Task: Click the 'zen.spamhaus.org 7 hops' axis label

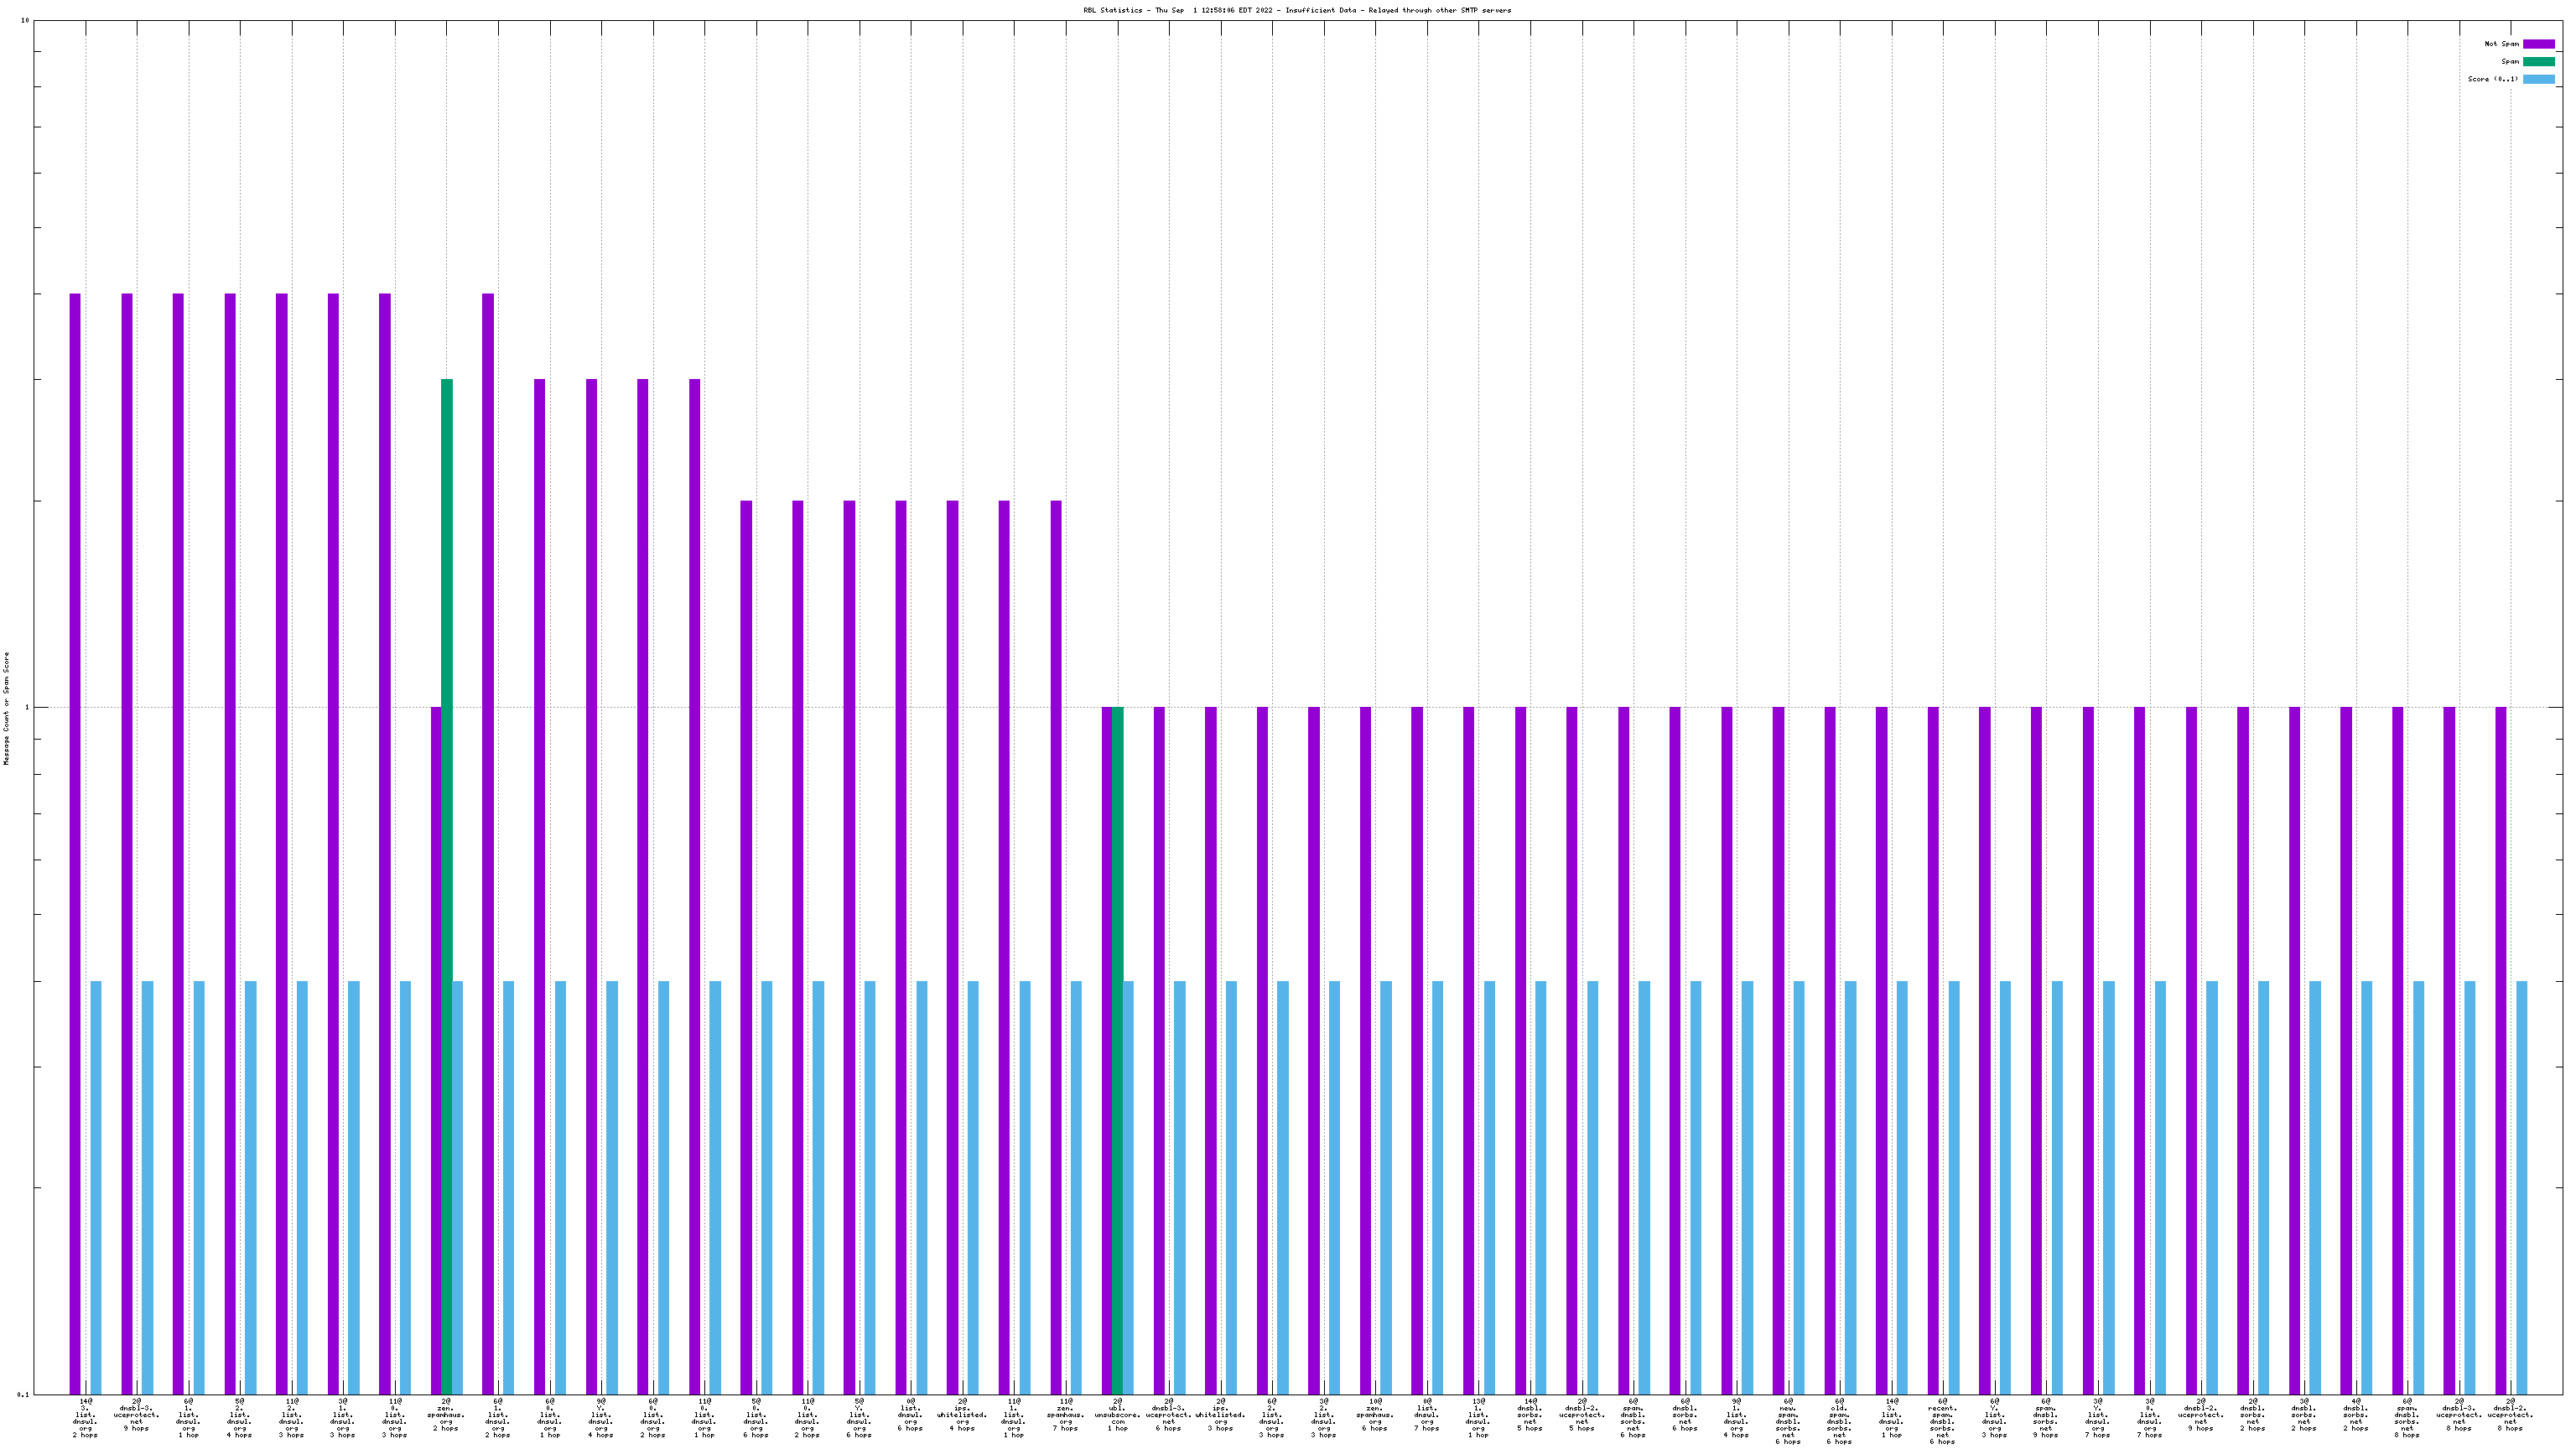Action: click(x=1066, y=1415)
